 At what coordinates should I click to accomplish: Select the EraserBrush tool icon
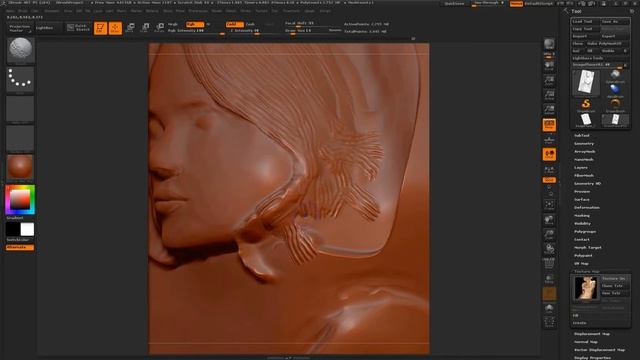[615, 105]
